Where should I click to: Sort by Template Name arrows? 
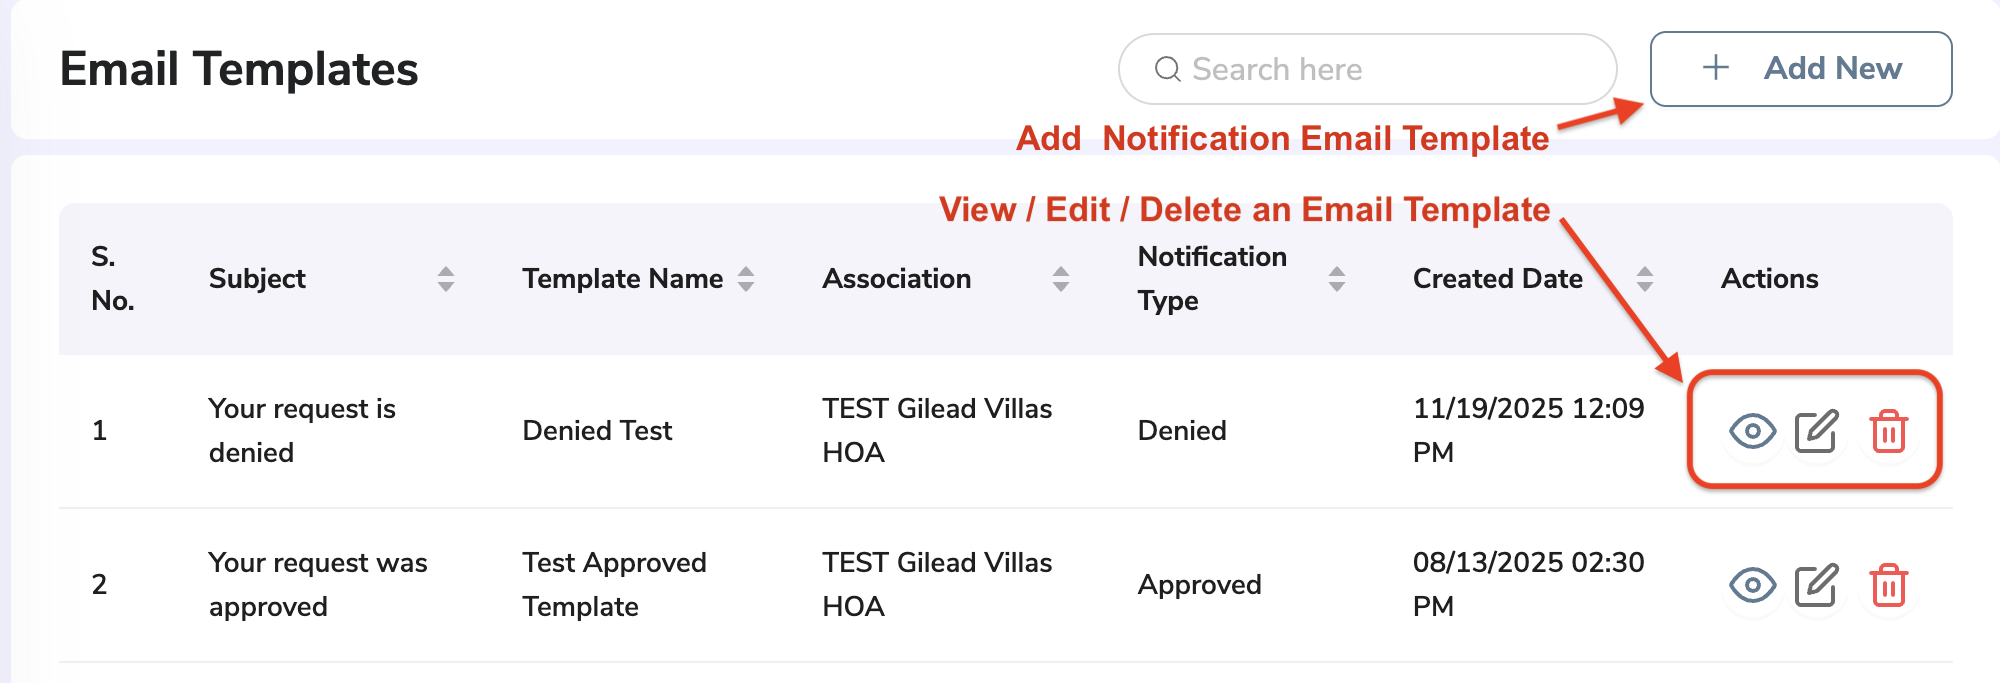point(746,279)
